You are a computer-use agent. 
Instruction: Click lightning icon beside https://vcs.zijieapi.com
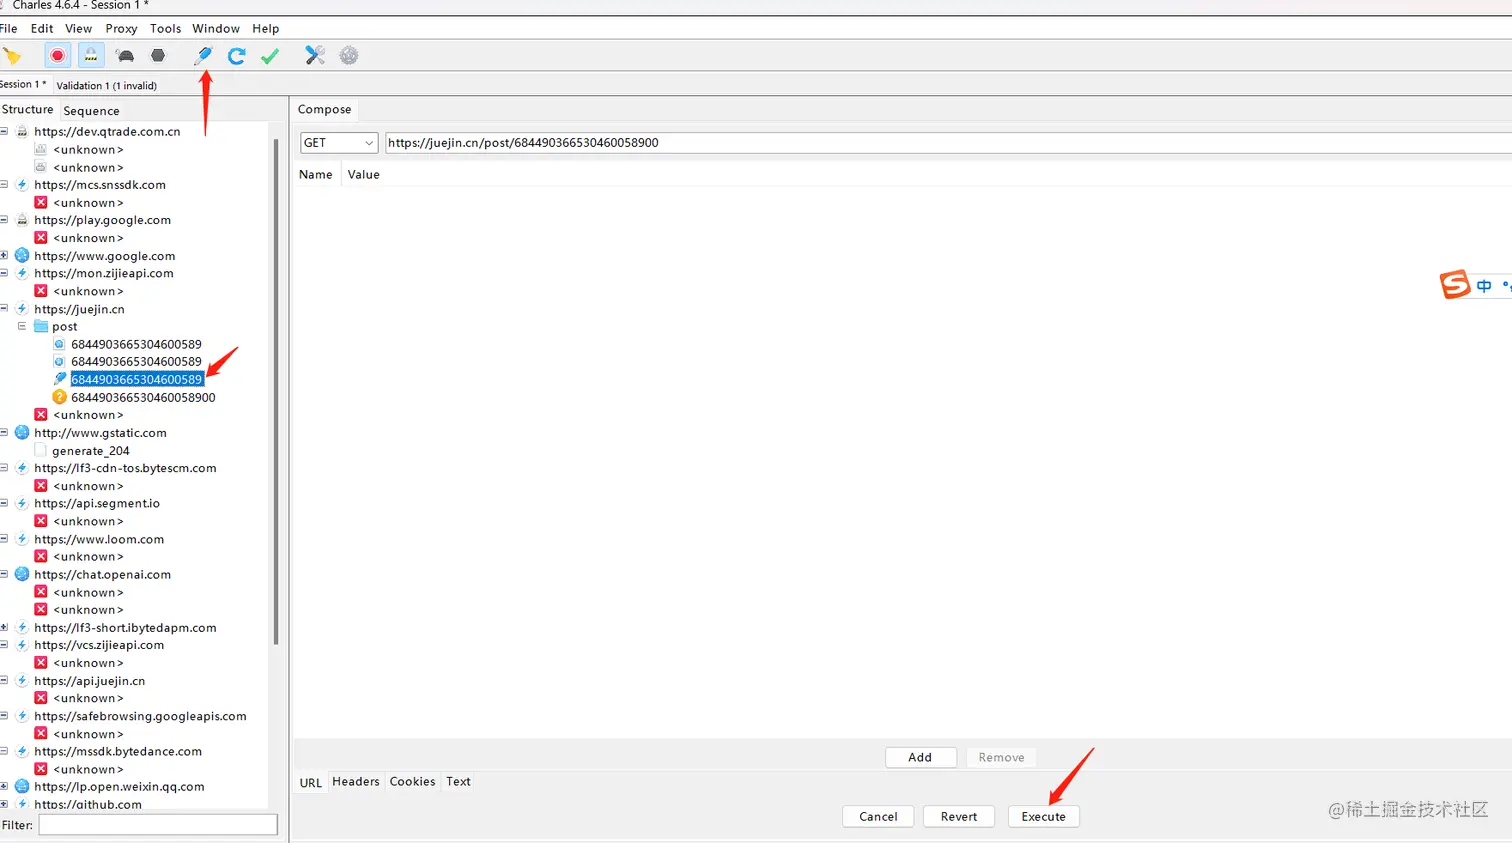pos(22,645)
